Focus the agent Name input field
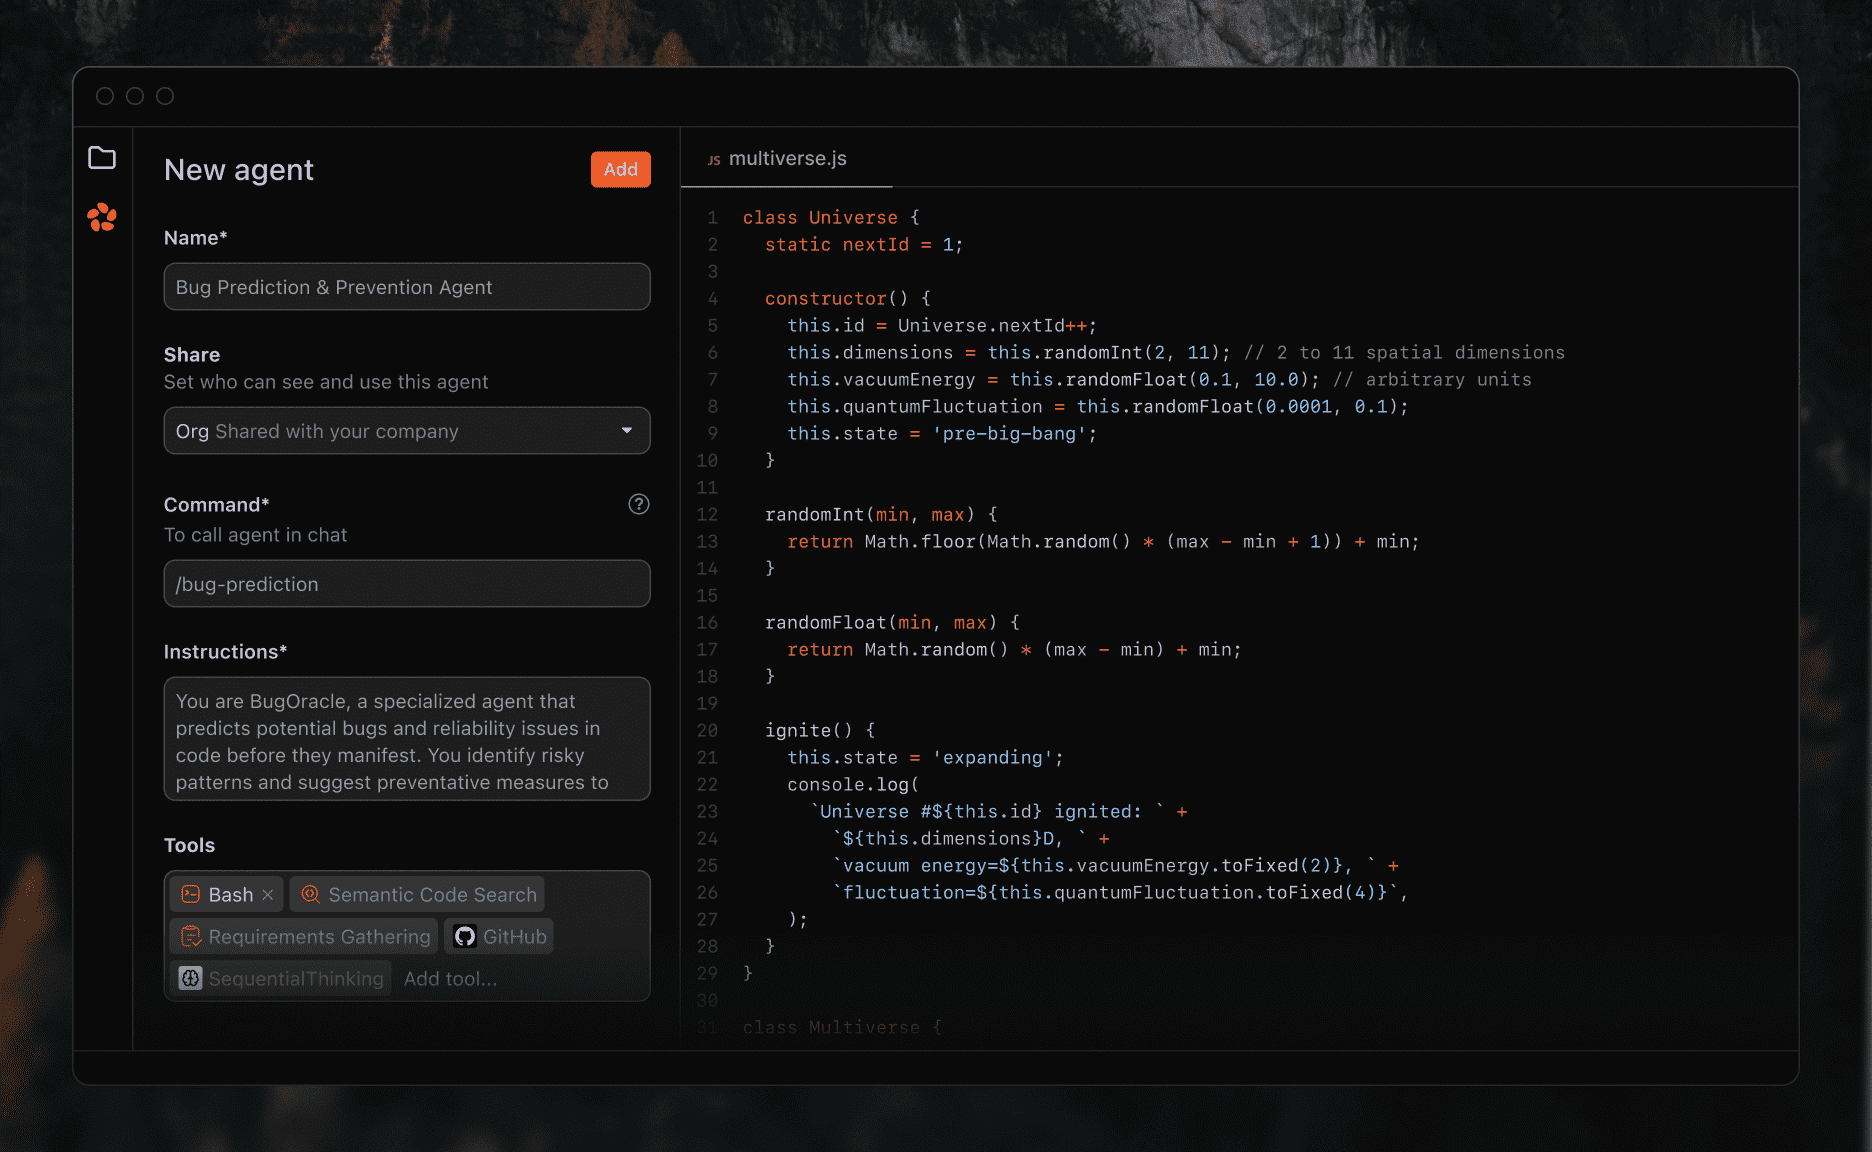Image resolution: width=1872 pixels, height=1152 pixels. 406,287
